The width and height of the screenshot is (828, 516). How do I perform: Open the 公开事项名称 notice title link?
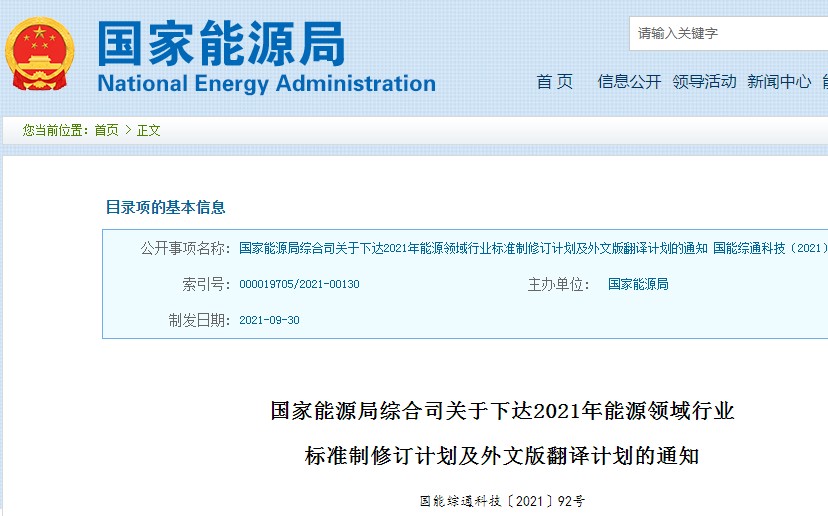[x=533, y=248]
